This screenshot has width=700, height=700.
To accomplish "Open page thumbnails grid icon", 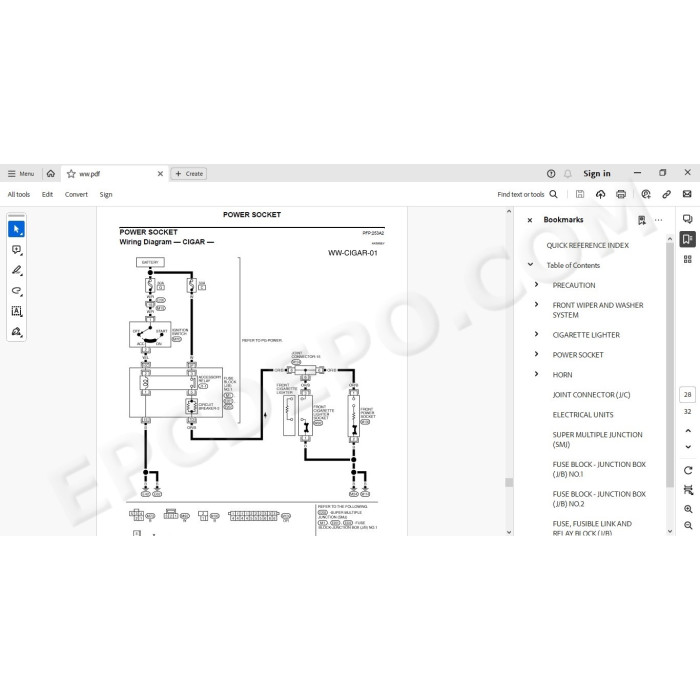I will click(x=688, y=259).
